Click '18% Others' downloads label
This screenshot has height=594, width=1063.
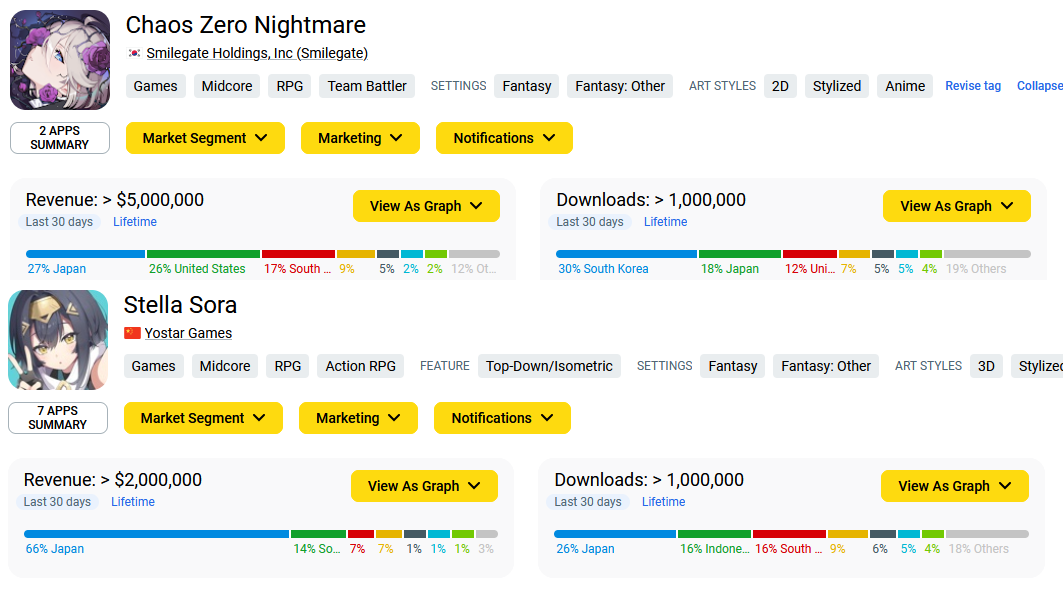tap(978, 549)
